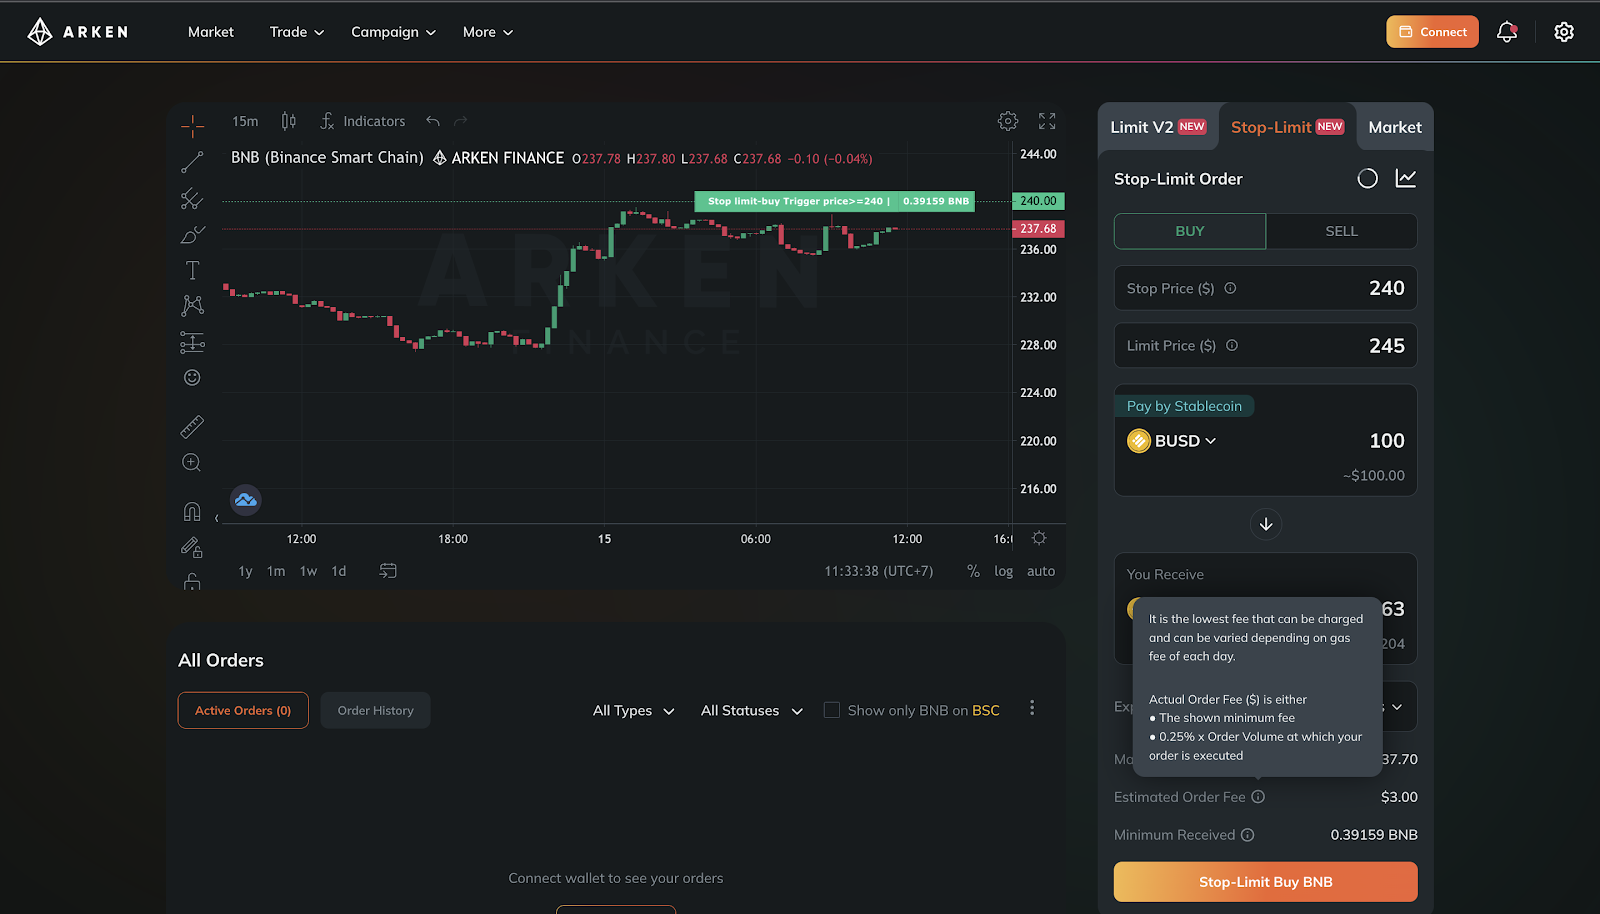This screenshot has height=914, width=1600.
Task: Click the Arken logo
Action: tap(78, 32)
